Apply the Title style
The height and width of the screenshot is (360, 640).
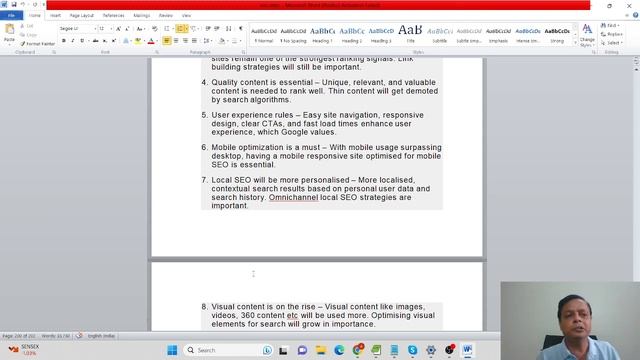pyautogui.click(x=410, y=35)
